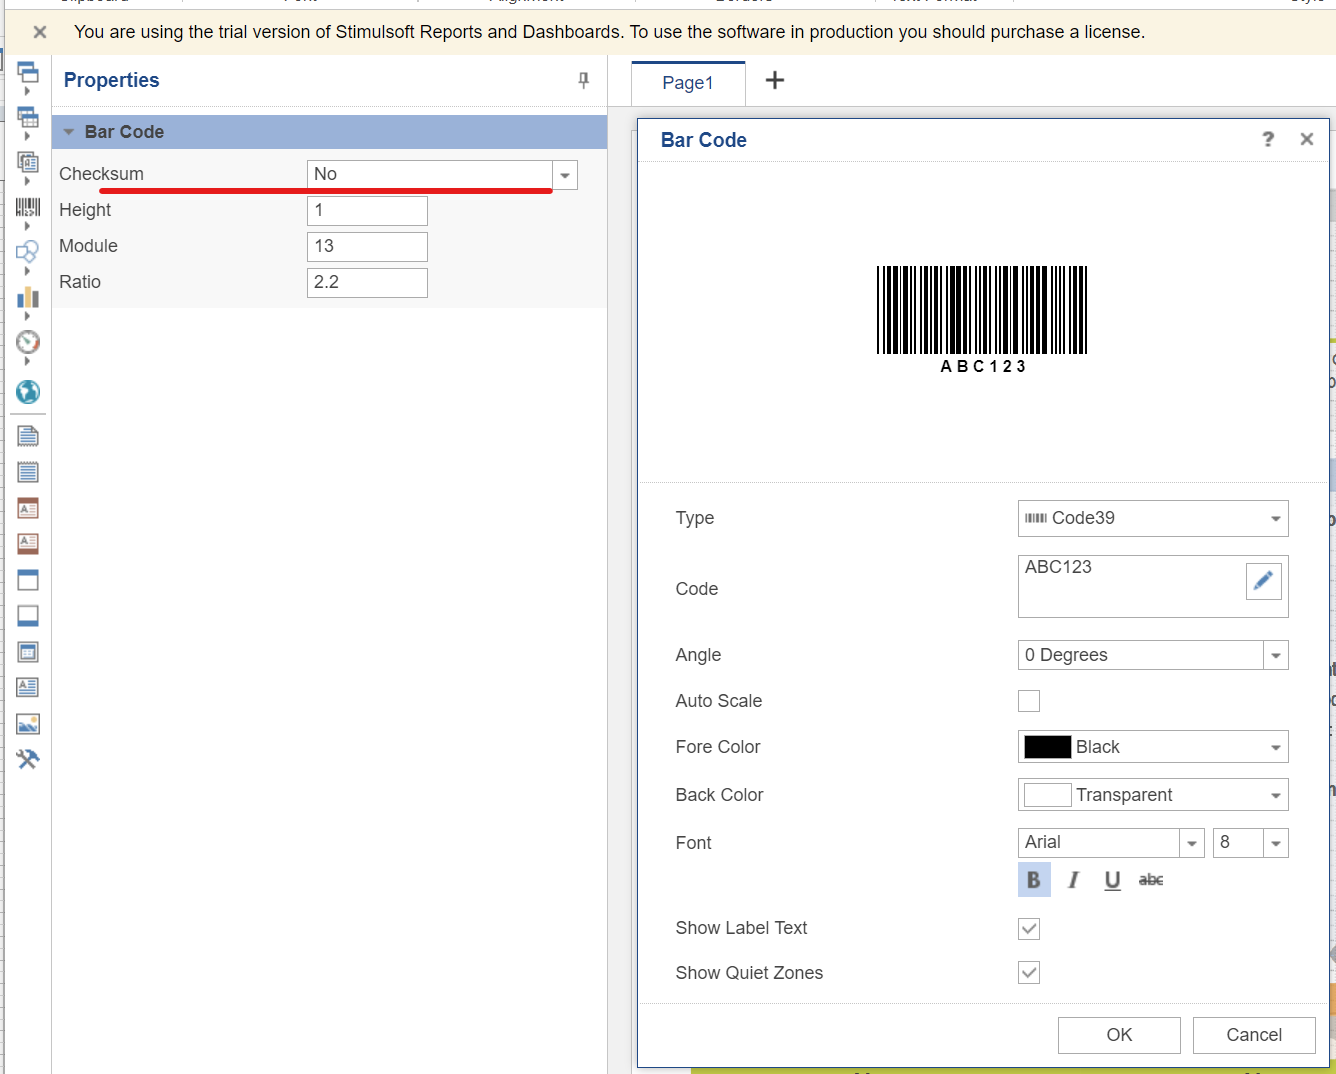Open the Shapes toolbox category
The image size is (1336, 1074).
(28, 252)
